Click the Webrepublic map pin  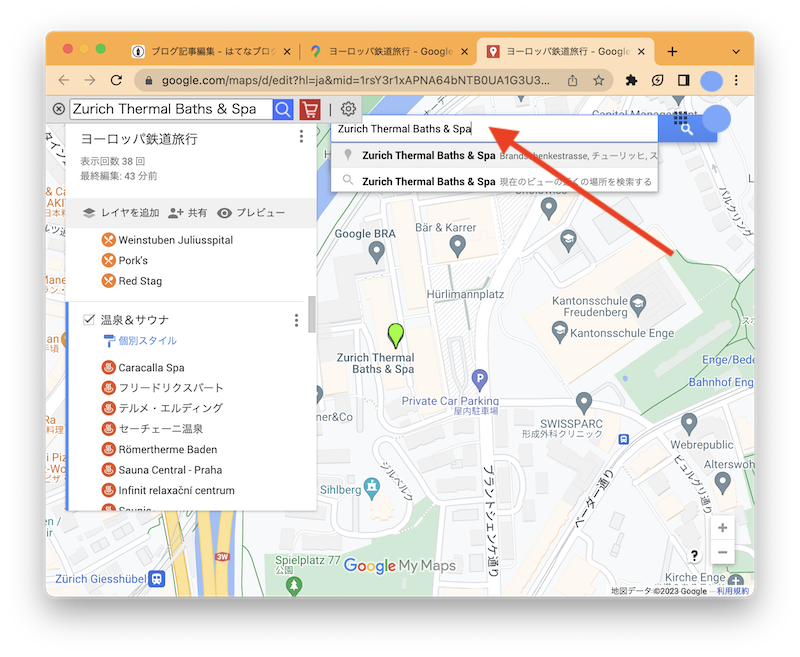689,424
